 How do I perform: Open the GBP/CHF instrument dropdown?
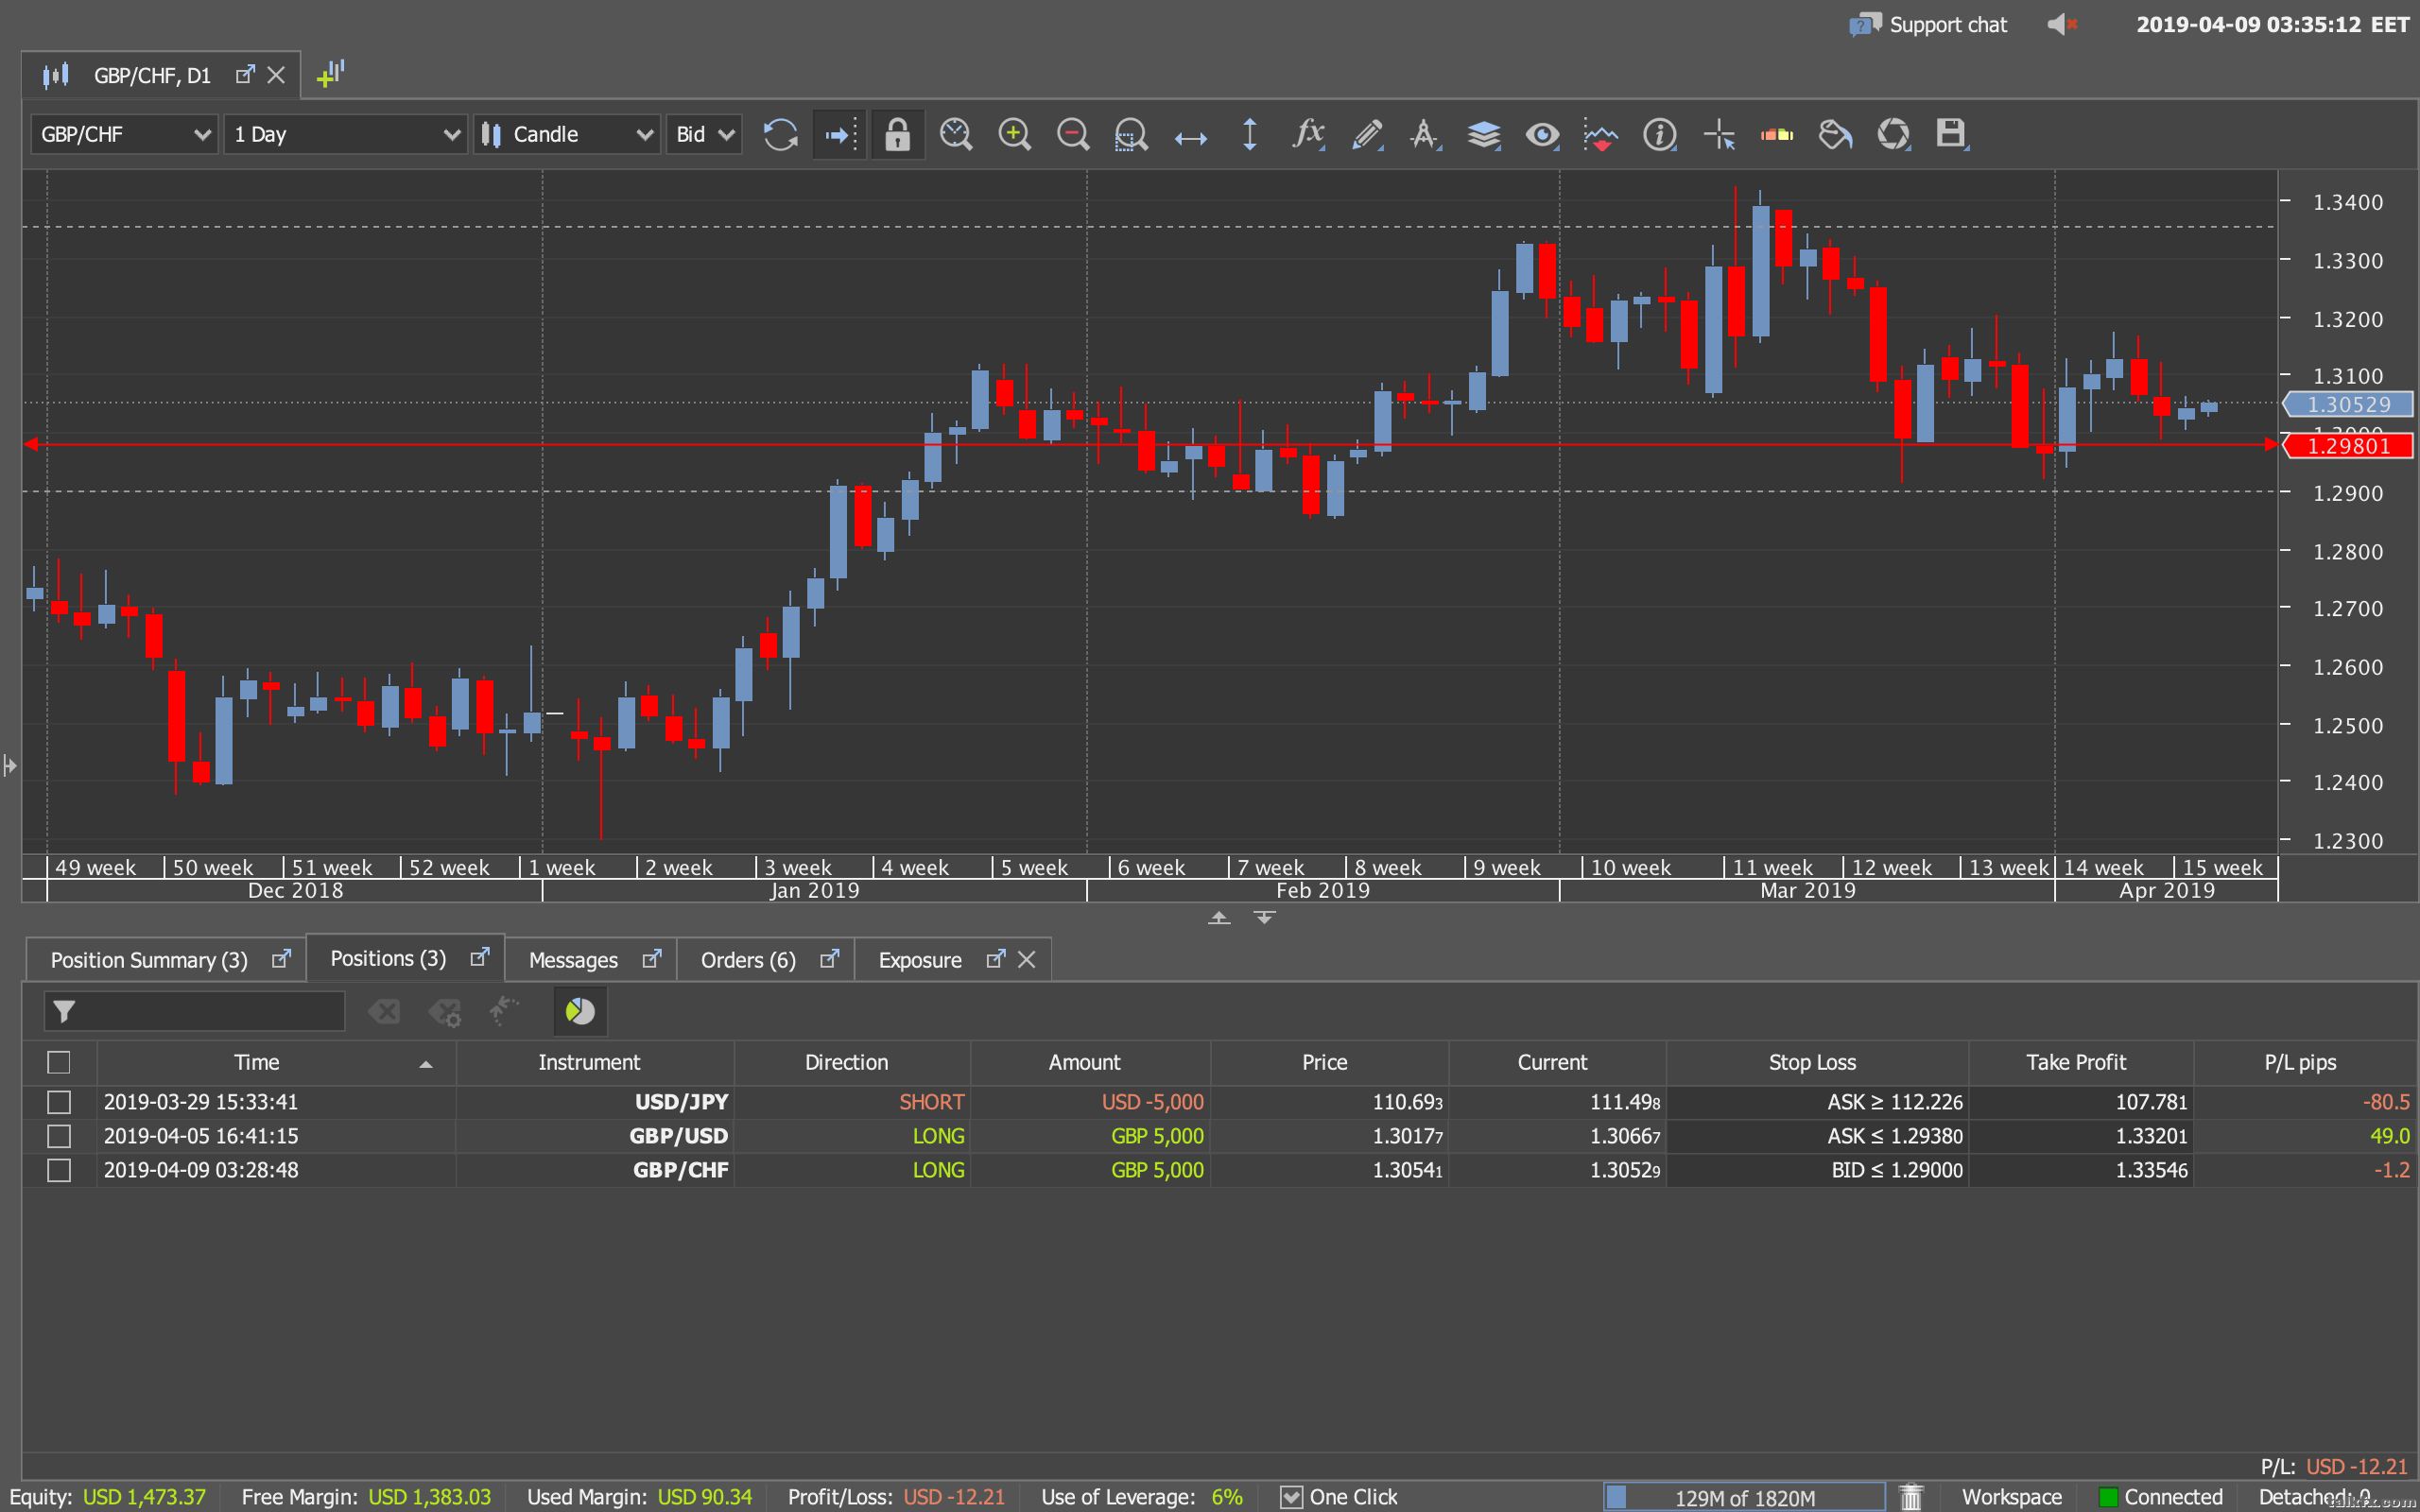click(x=125, y=134)
